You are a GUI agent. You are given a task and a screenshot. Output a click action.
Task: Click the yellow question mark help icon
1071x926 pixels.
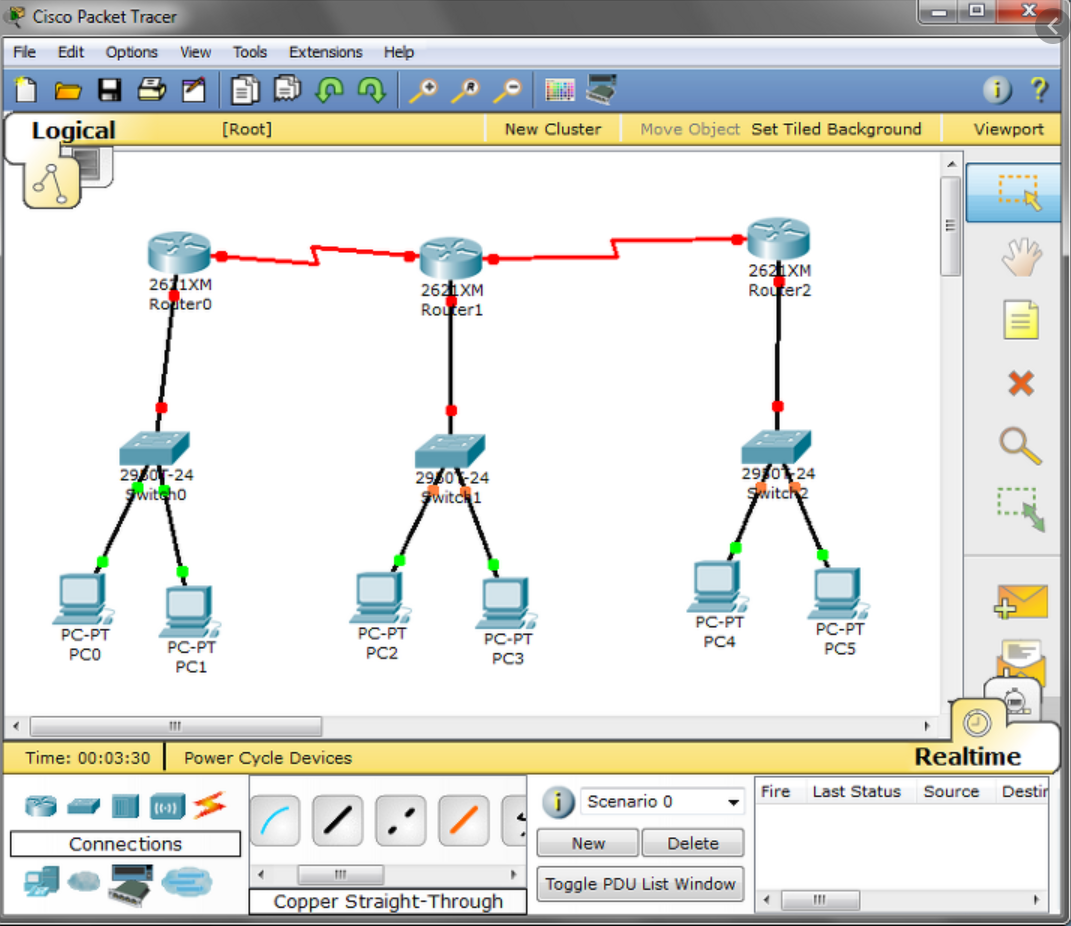tap(1039, 89)
